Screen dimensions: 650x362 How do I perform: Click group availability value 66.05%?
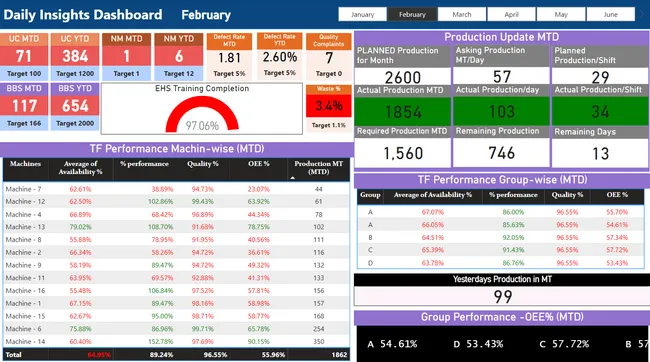tap(432, 225)
